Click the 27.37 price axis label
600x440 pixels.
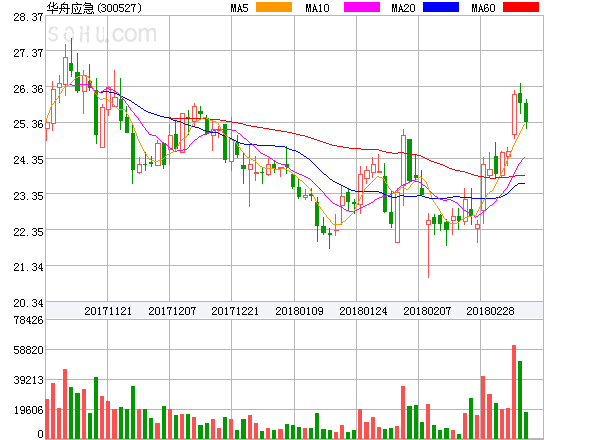pos(28,53)
